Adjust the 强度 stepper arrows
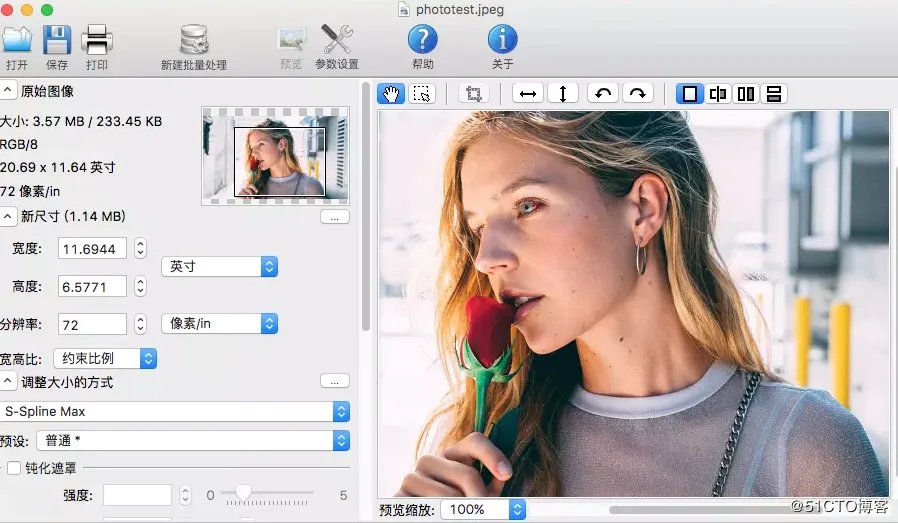 [185, 495]
